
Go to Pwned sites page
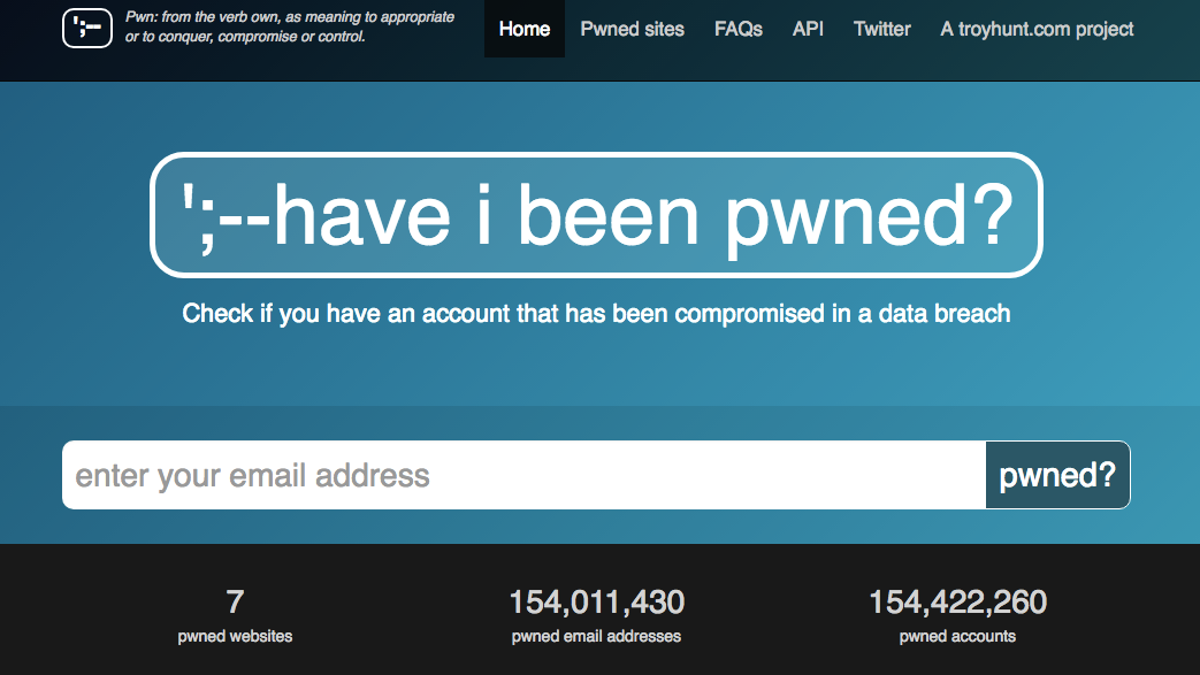[x=632, y=29]
